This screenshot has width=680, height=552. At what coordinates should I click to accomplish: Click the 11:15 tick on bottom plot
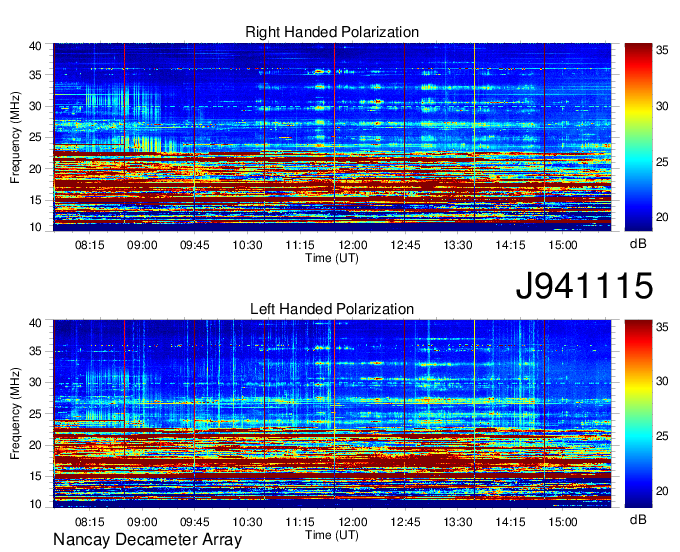[300, 522]
